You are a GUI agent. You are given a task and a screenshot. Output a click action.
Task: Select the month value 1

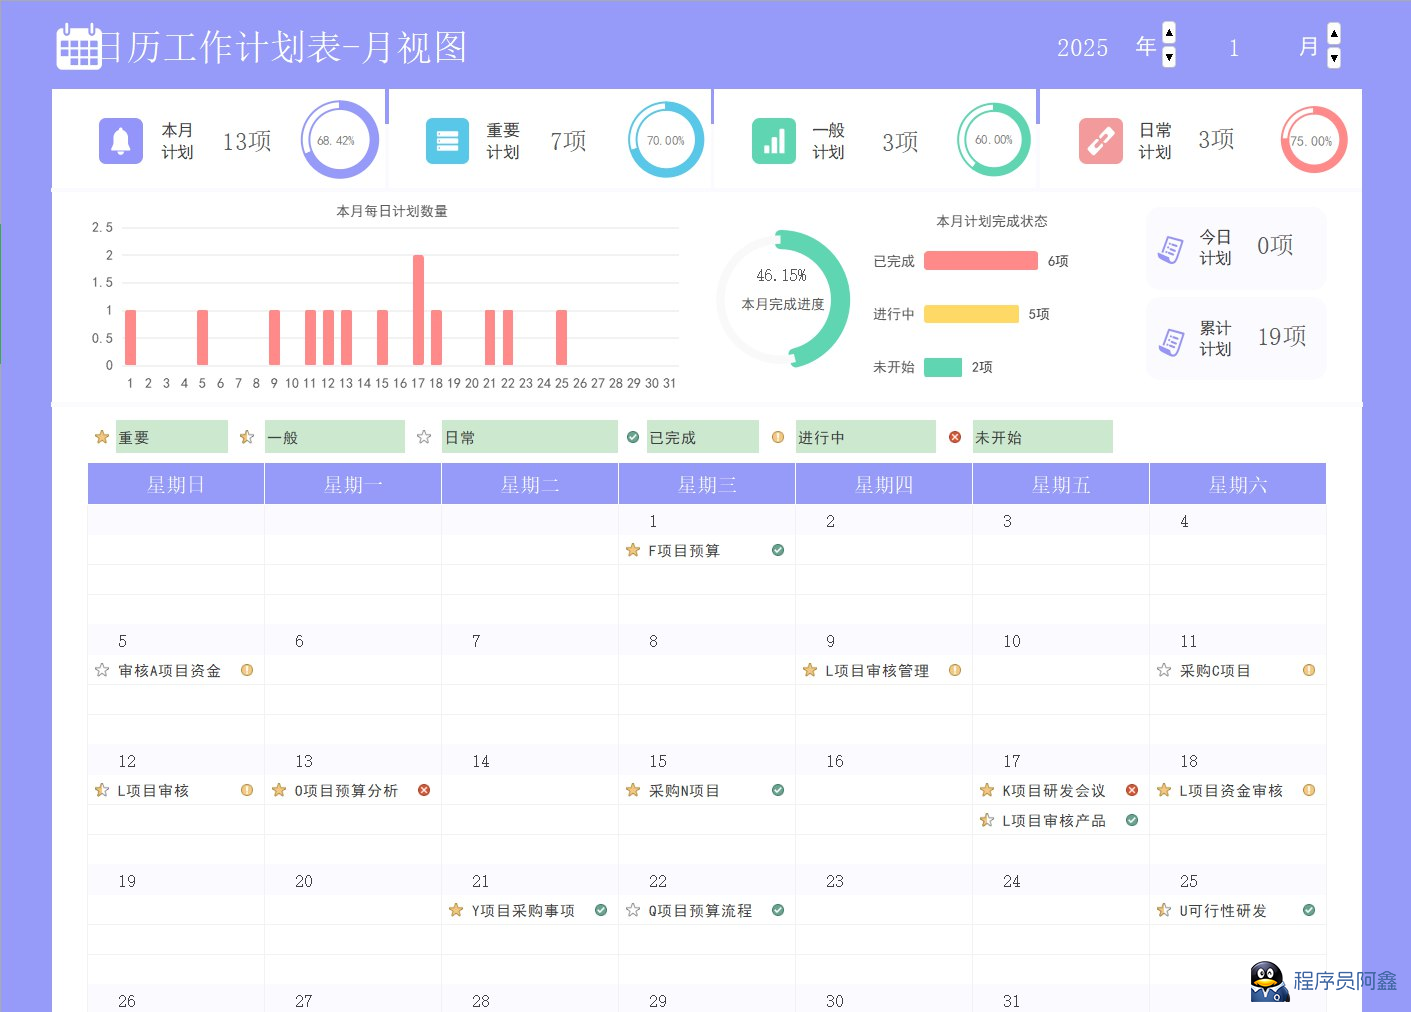(1234, 48)
